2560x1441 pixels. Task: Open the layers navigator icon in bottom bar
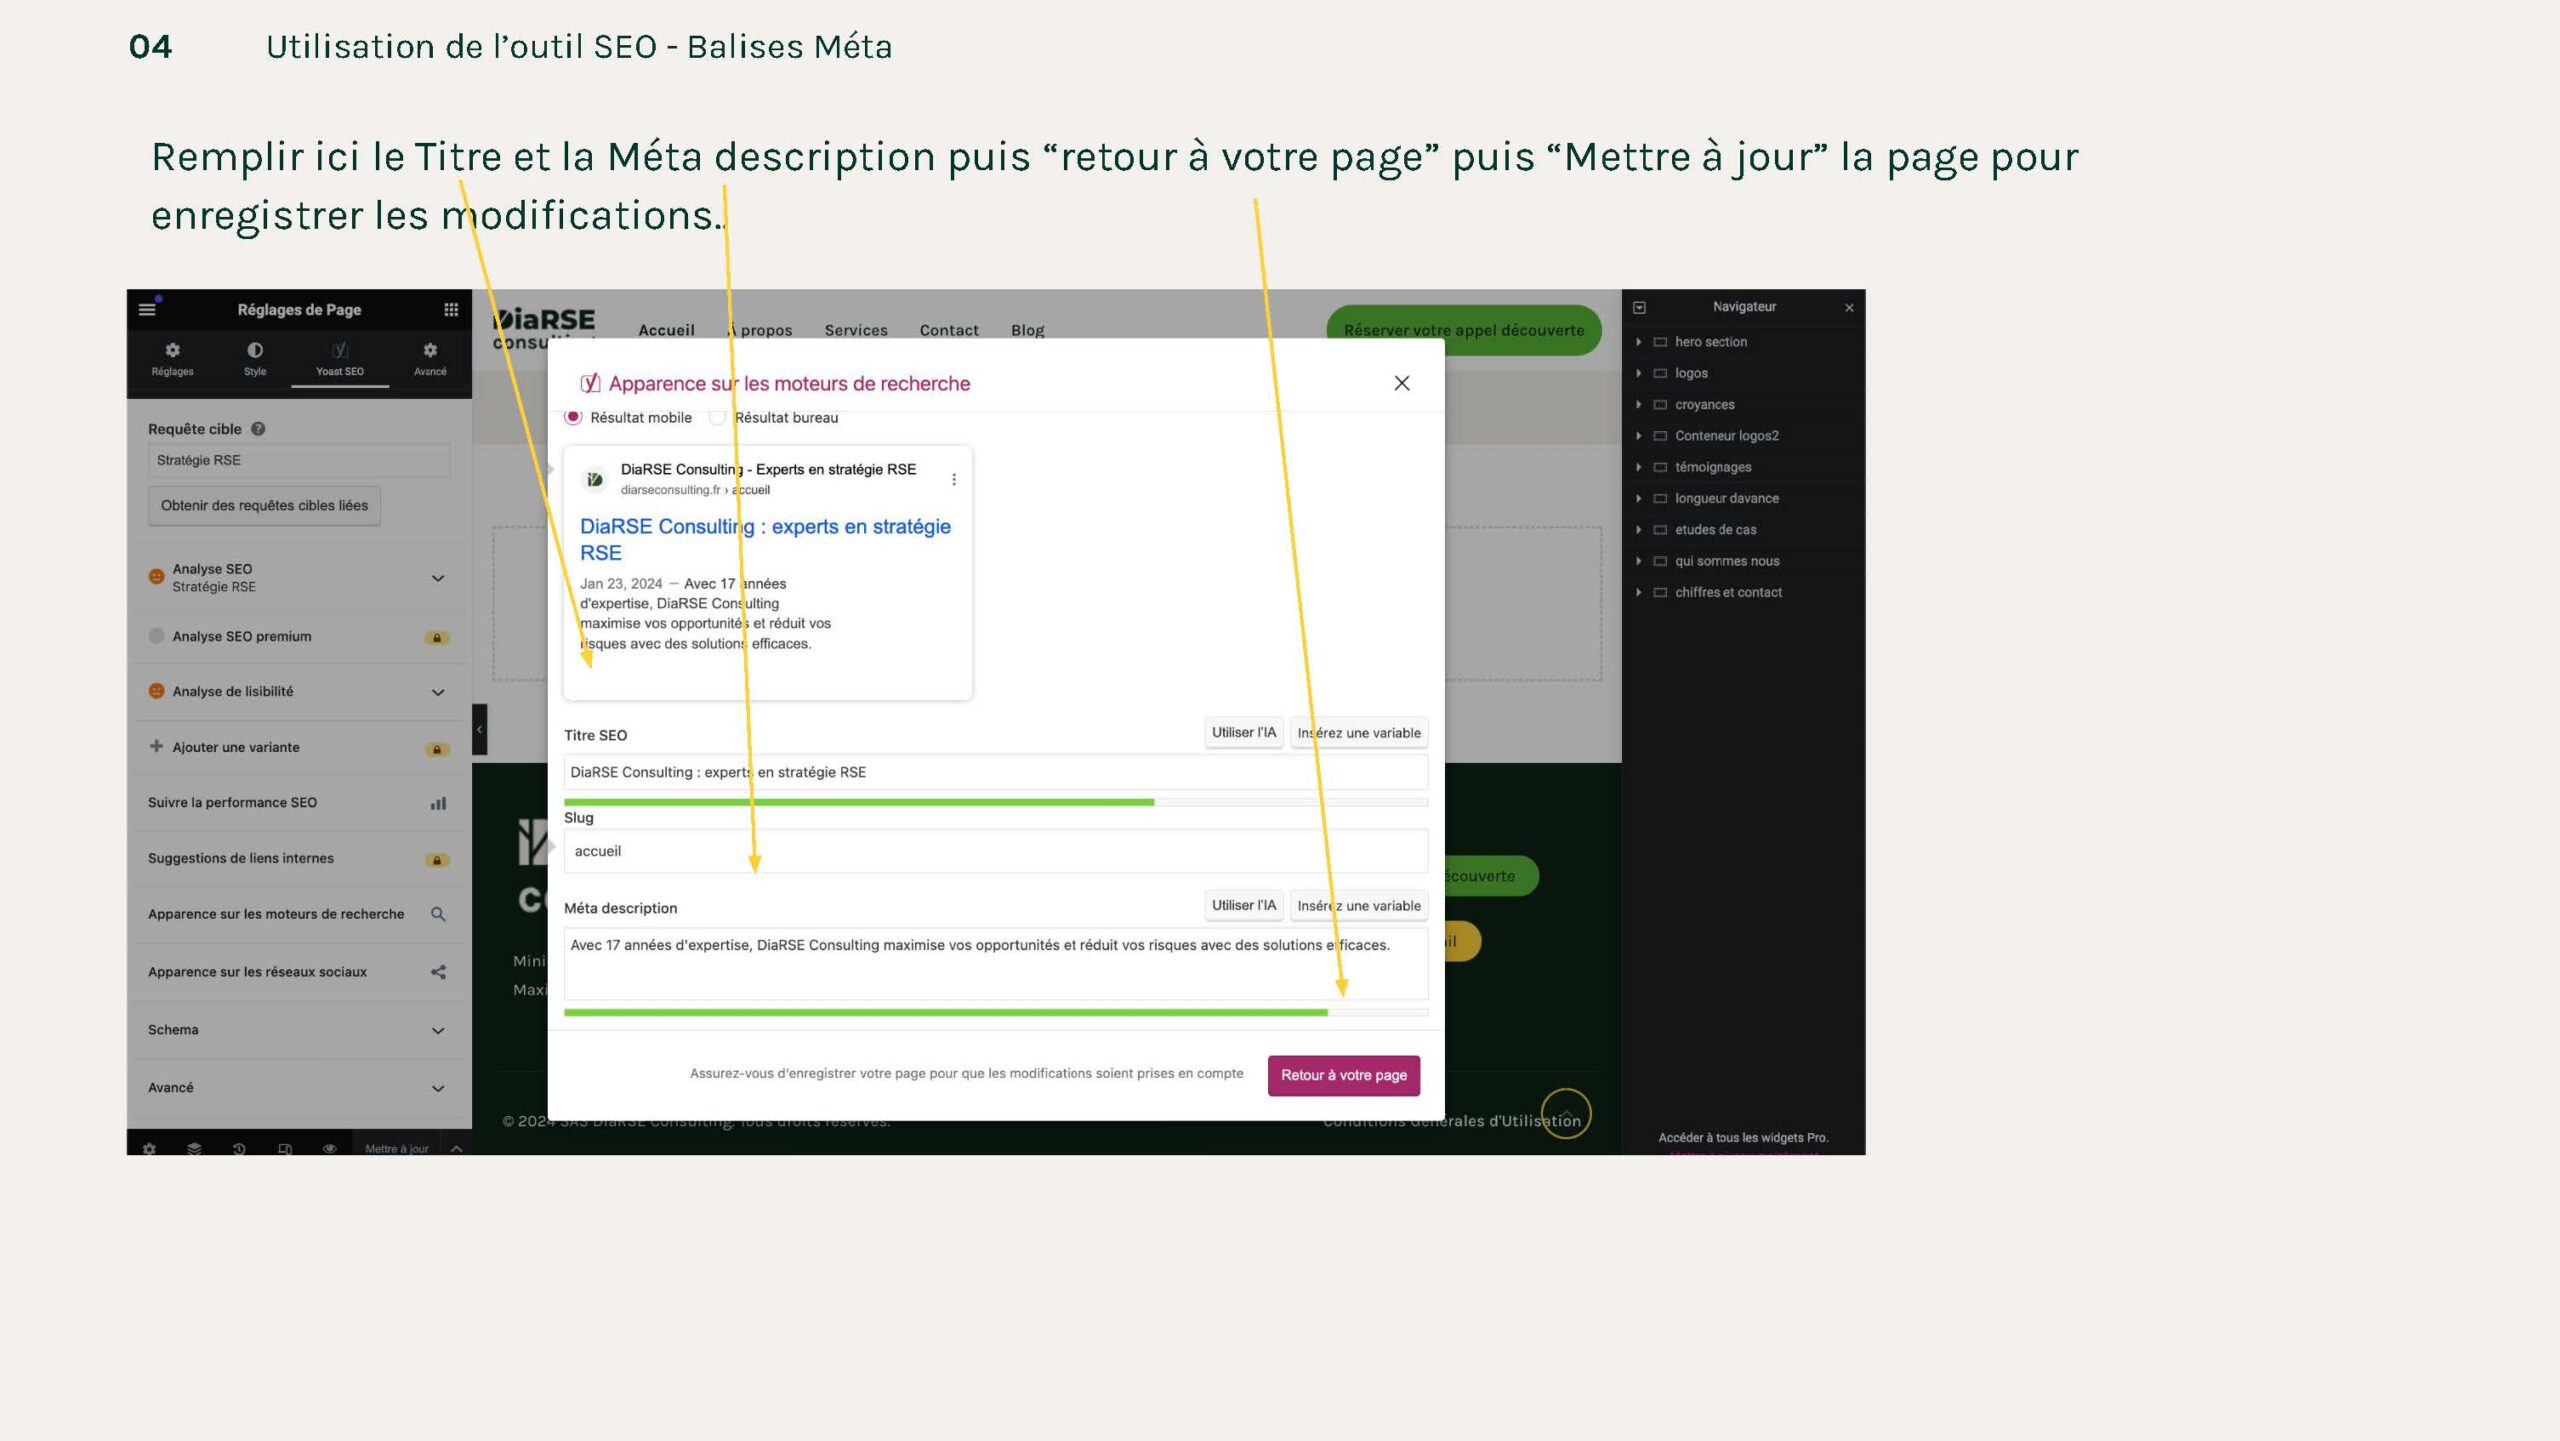point(194,1149)
